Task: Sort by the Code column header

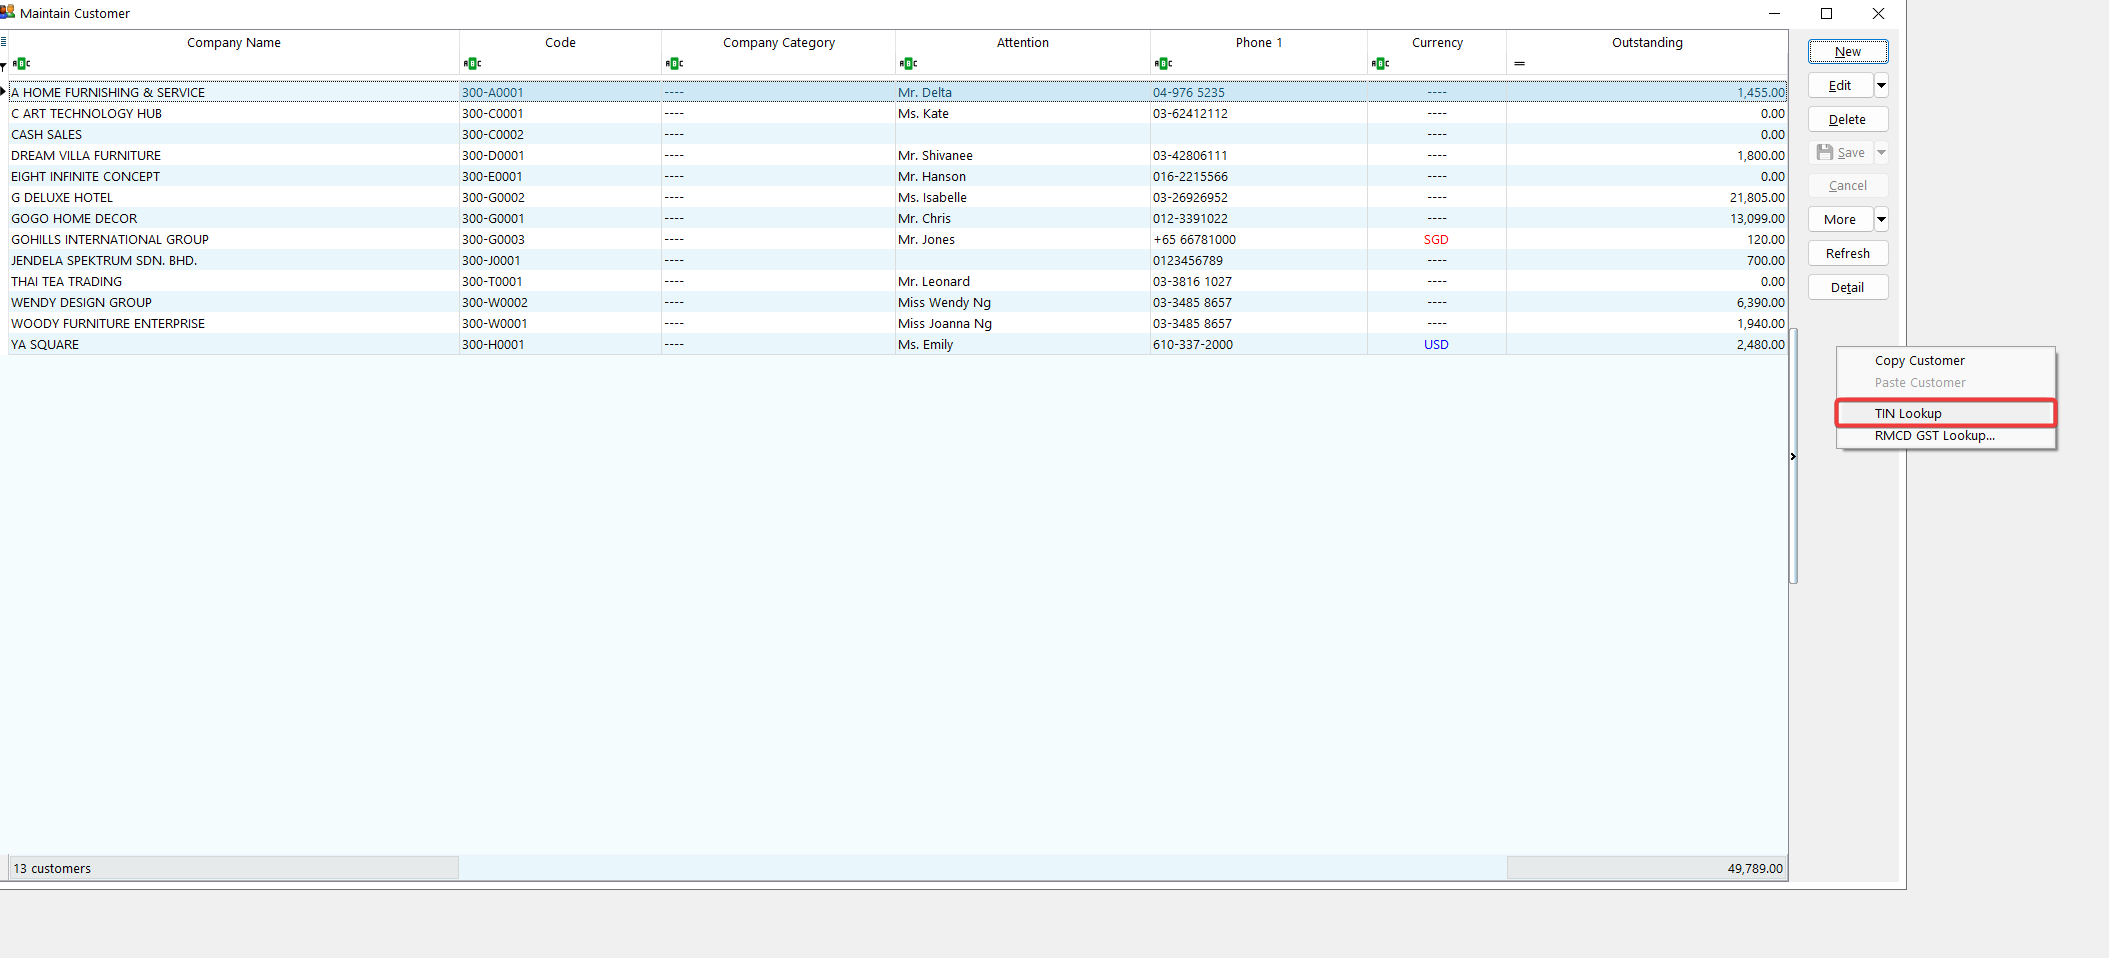Action: pyautogui.click(x=560, y=42)
